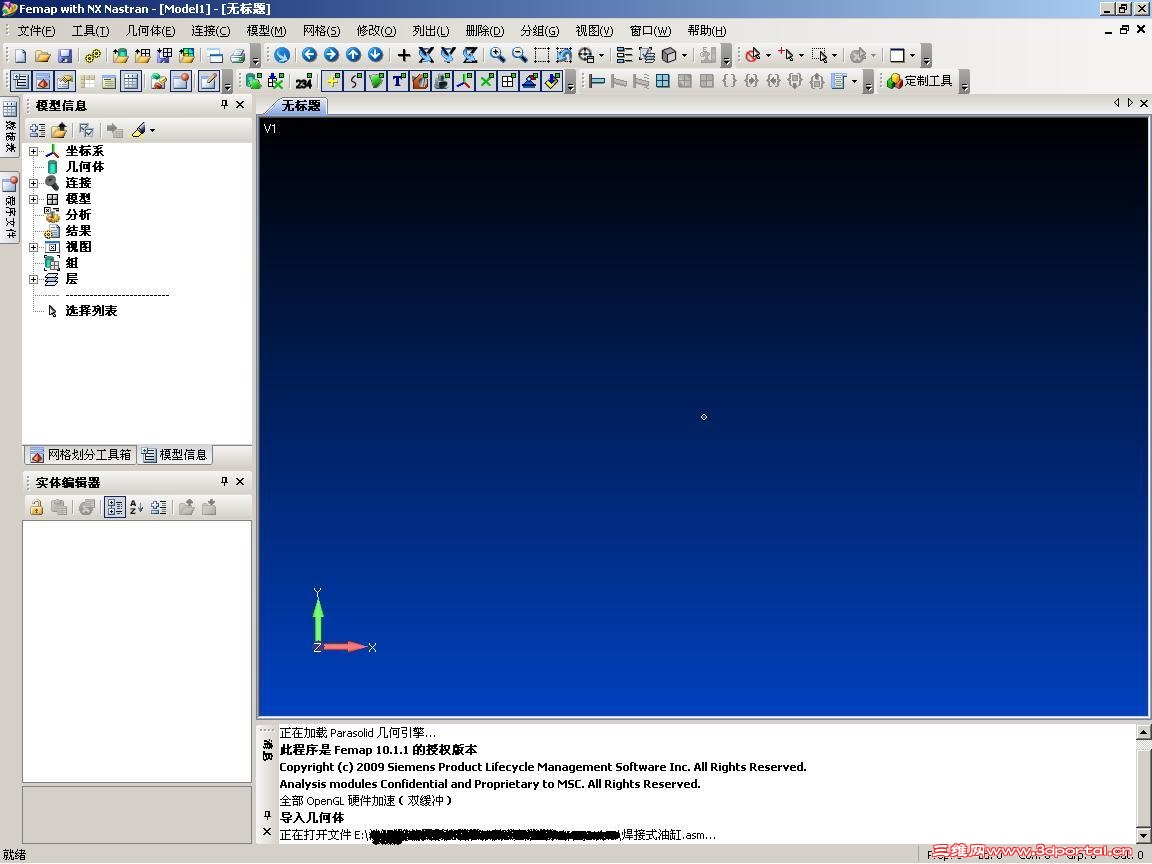
Task: Toggle the data table pane toolbar button
Action: (x=131, y=81)
